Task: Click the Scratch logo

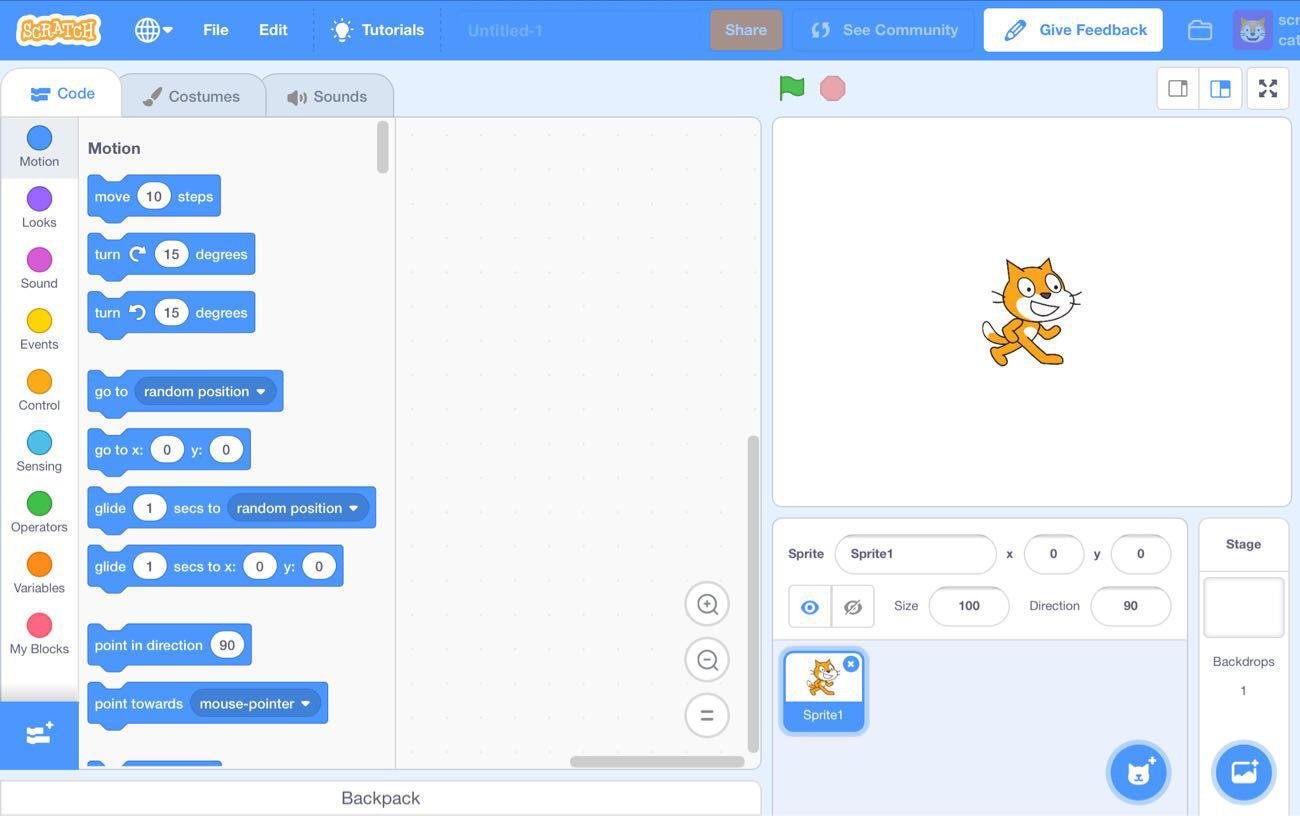Action: click(x=58, y=30)
